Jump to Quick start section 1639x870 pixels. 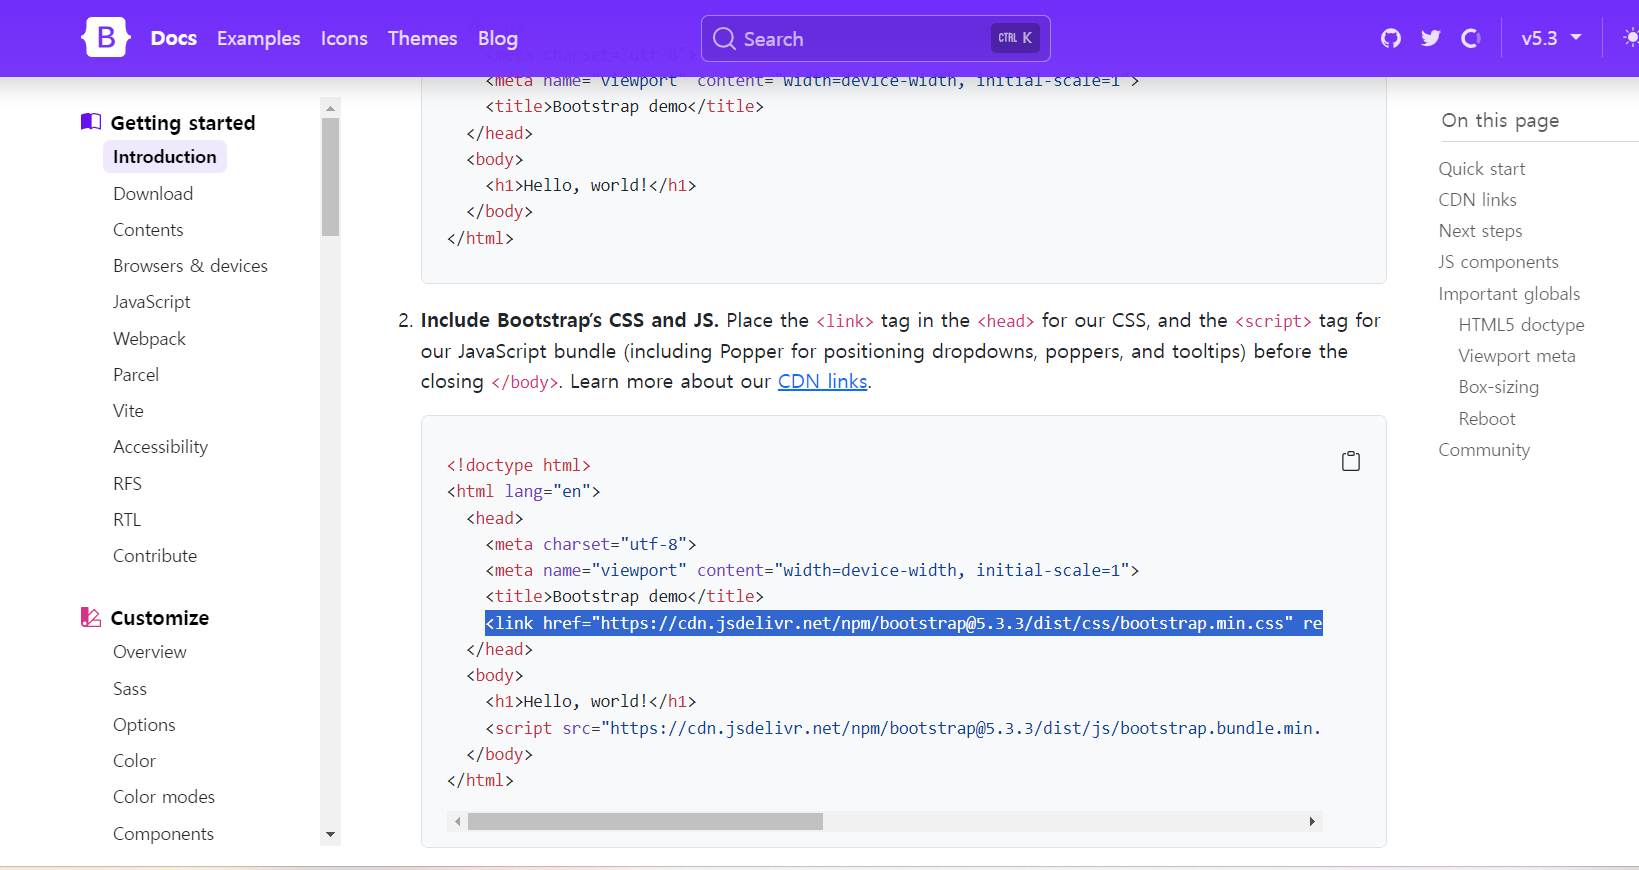point(1482,169)
